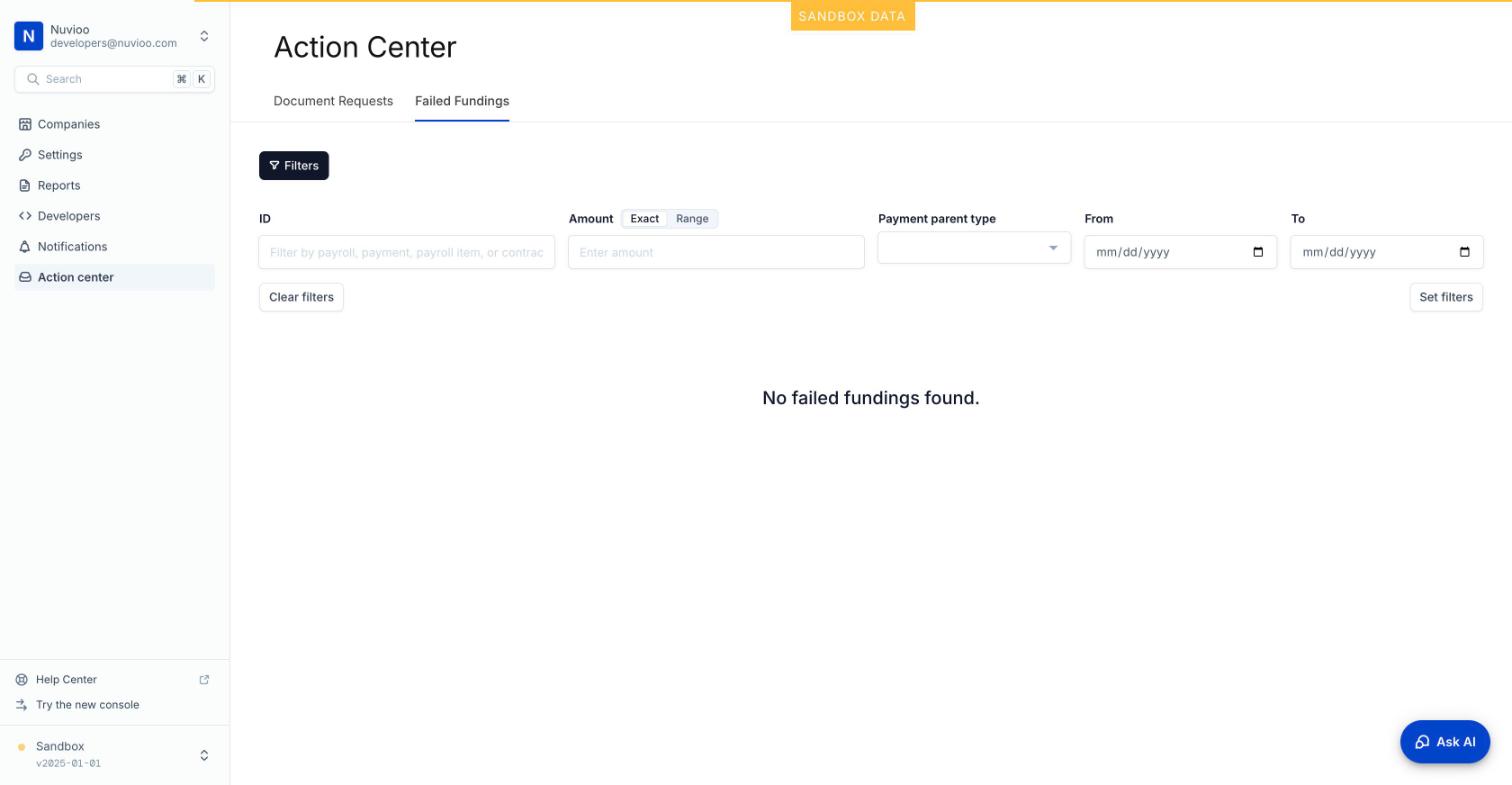Click the Companies building icon
This screenshot has height=785, width=1512.
click(x=25, y=124)
